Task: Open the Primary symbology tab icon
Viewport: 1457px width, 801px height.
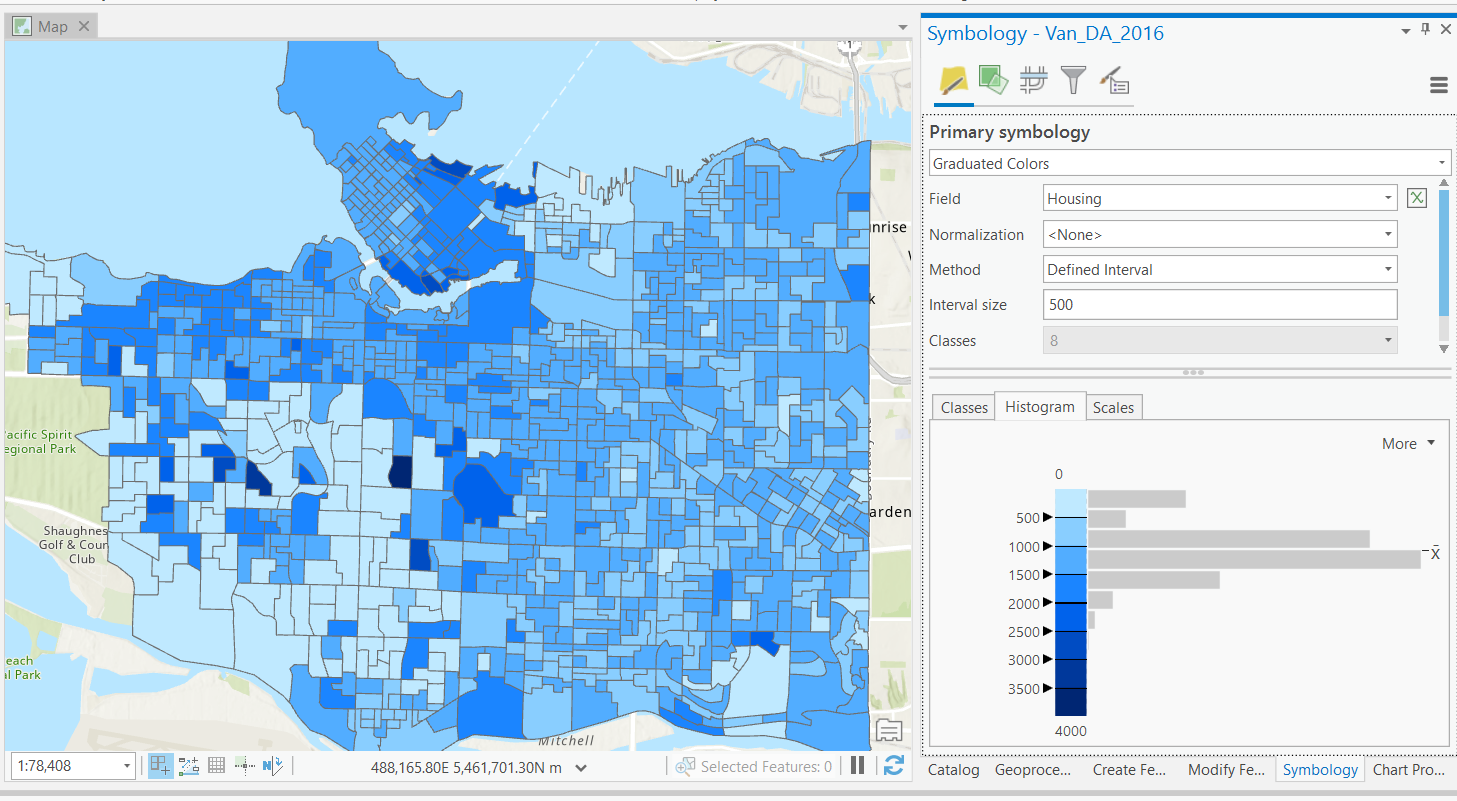Action: click(953, 80)
